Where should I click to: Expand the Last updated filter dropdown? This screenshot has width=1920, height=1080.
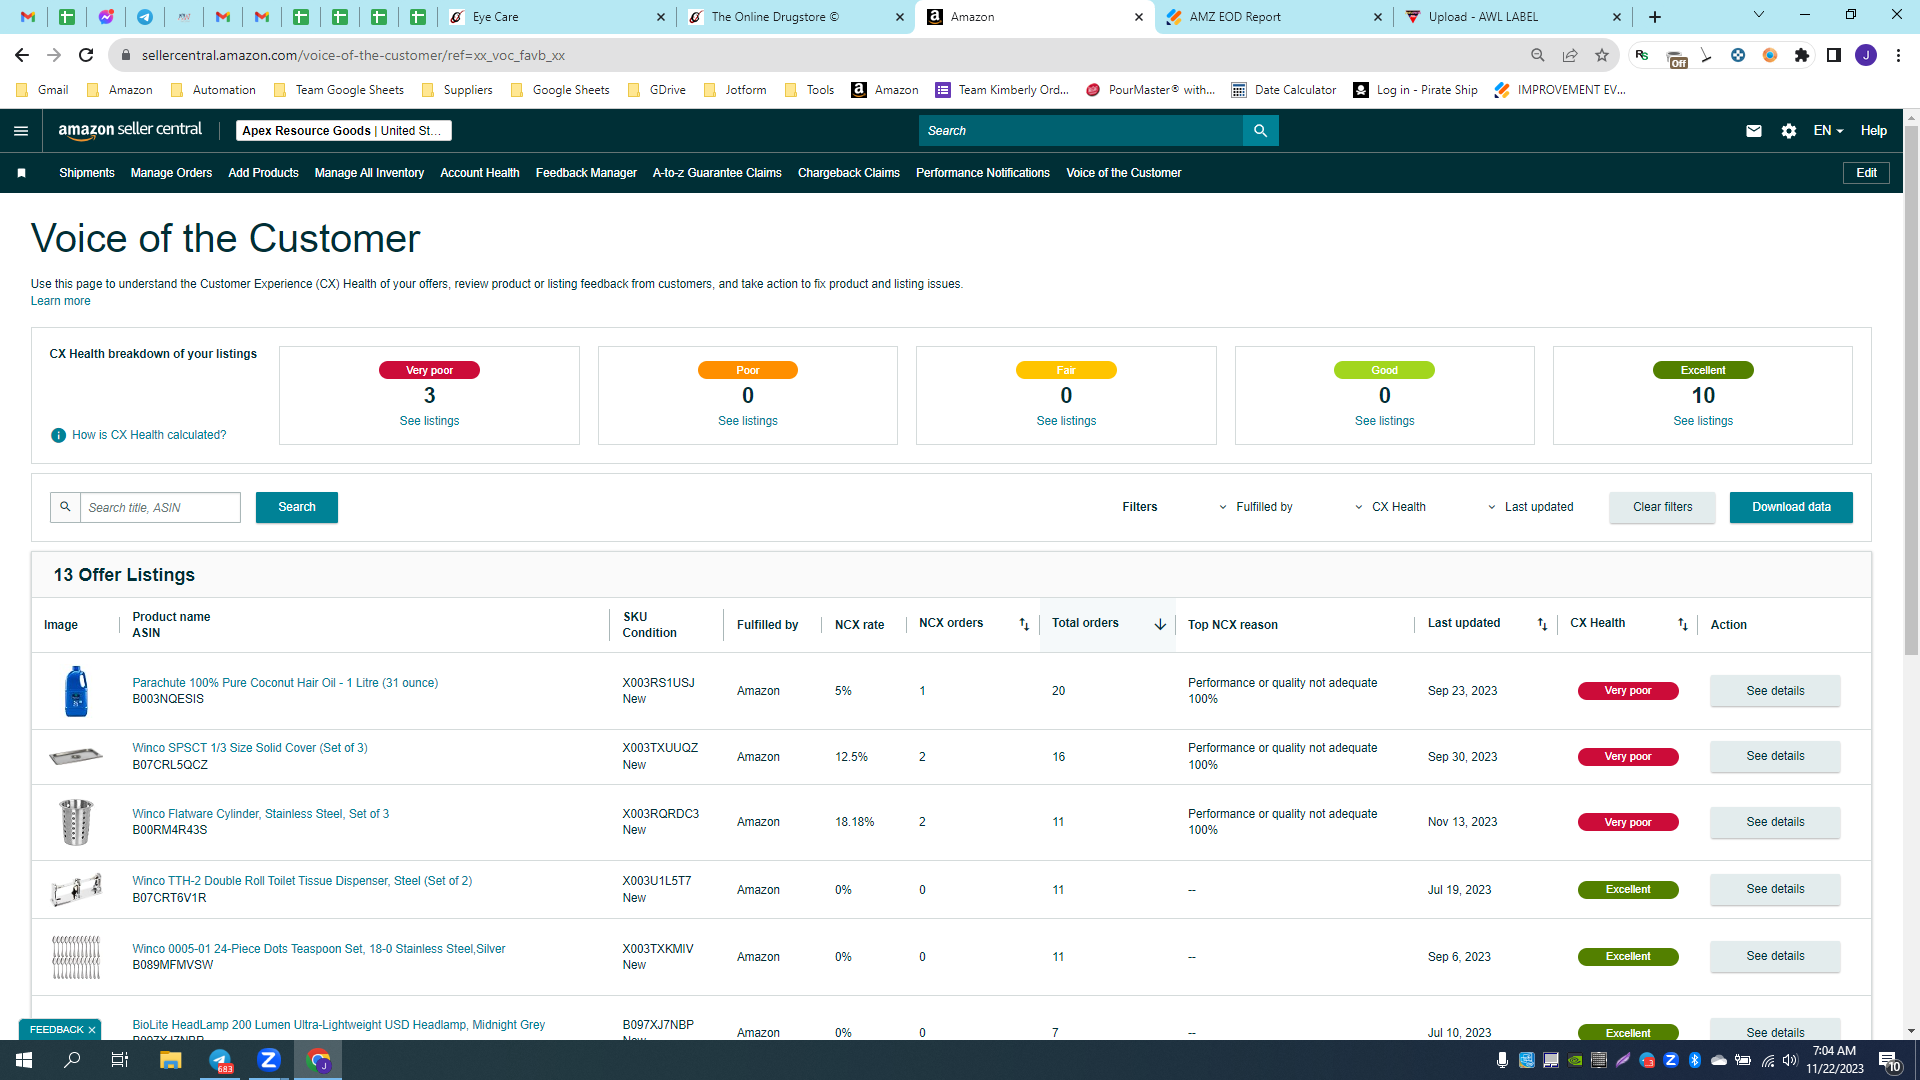point(1530,507)
